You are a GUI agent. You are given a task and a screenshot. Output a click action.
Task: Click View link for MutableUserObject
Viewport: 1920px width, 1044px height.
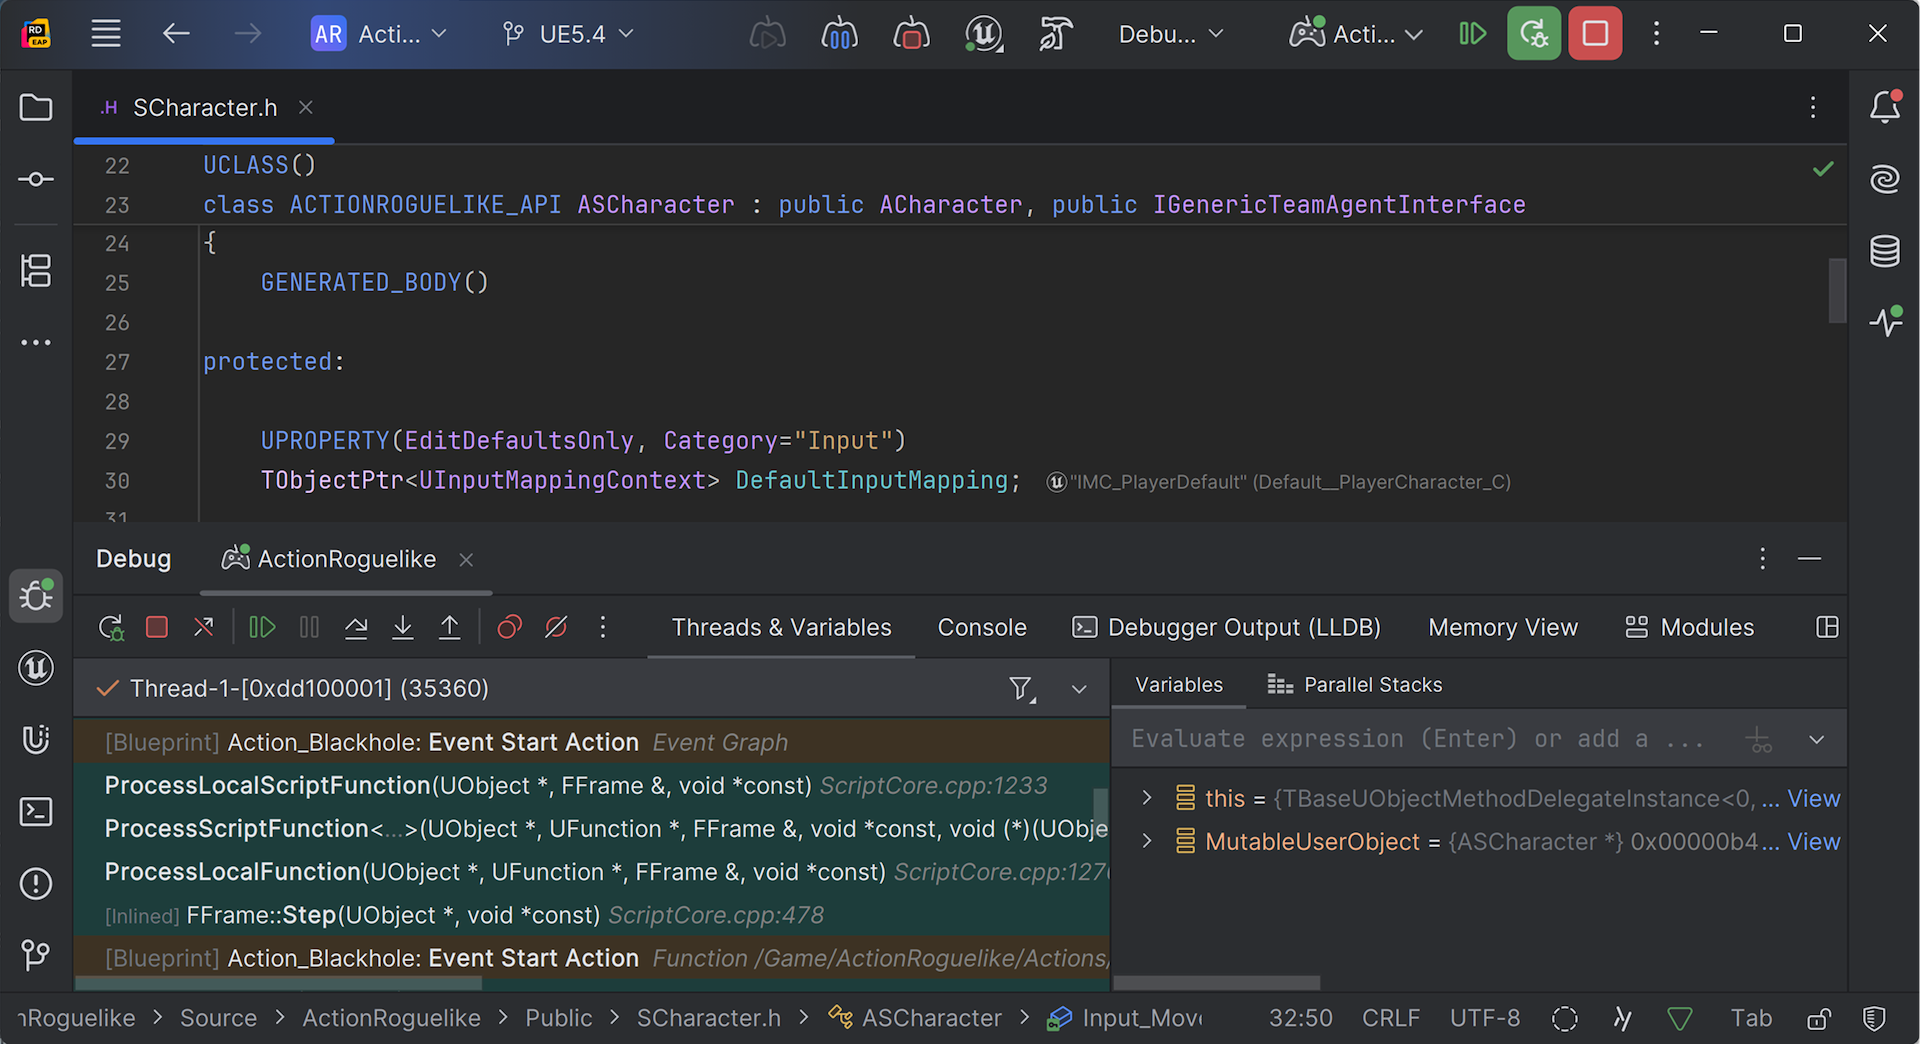click(x=1813, y=842)
